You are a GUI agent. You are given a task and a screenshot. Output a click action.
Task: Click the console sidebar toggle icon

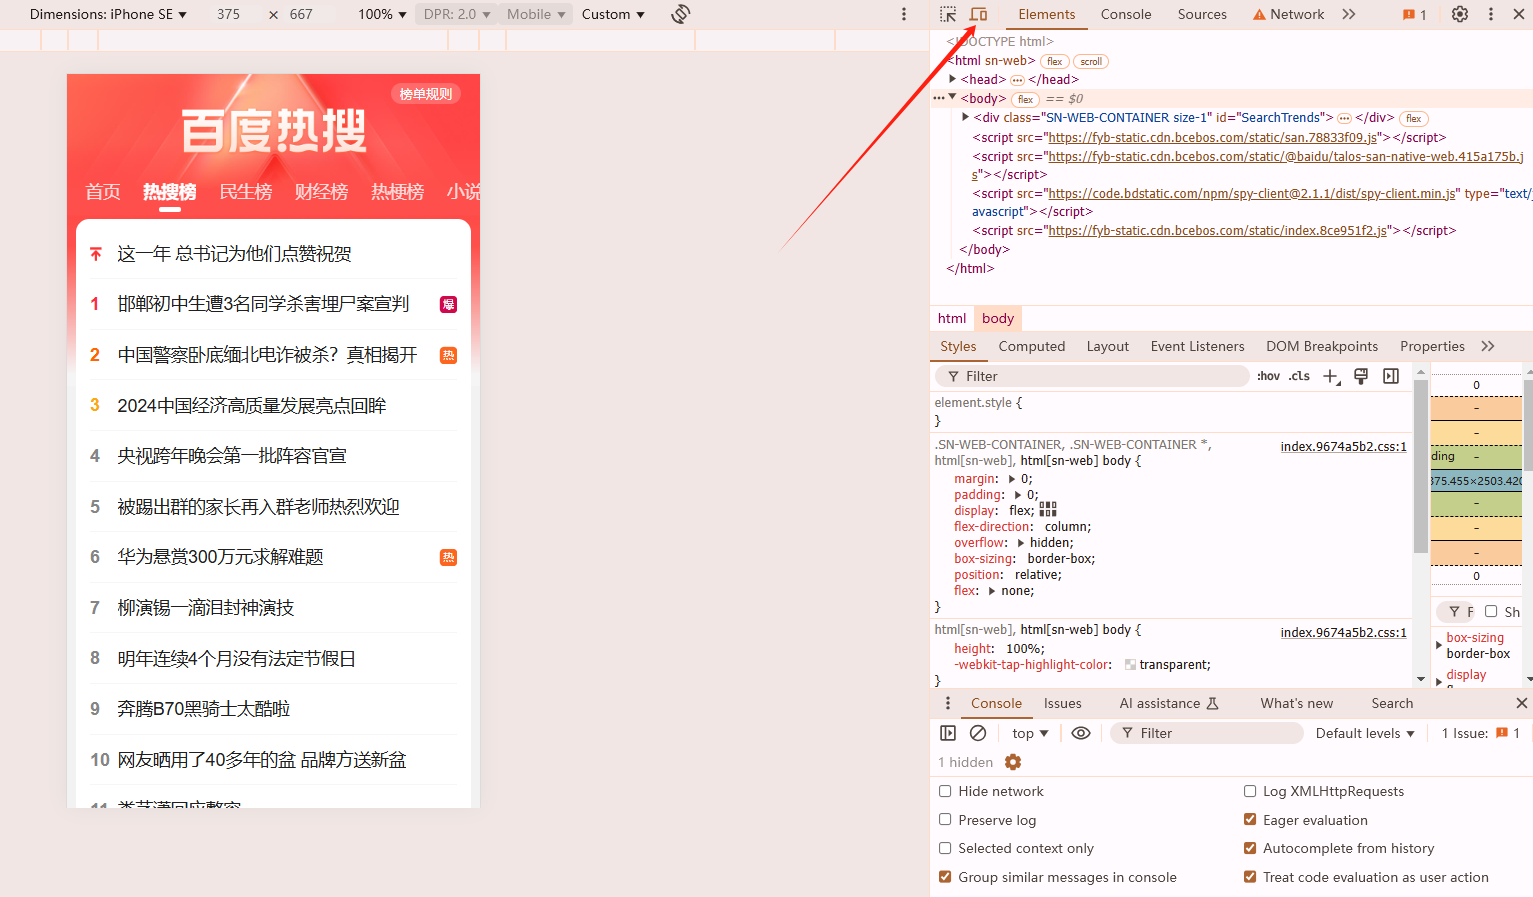(948, 733)
